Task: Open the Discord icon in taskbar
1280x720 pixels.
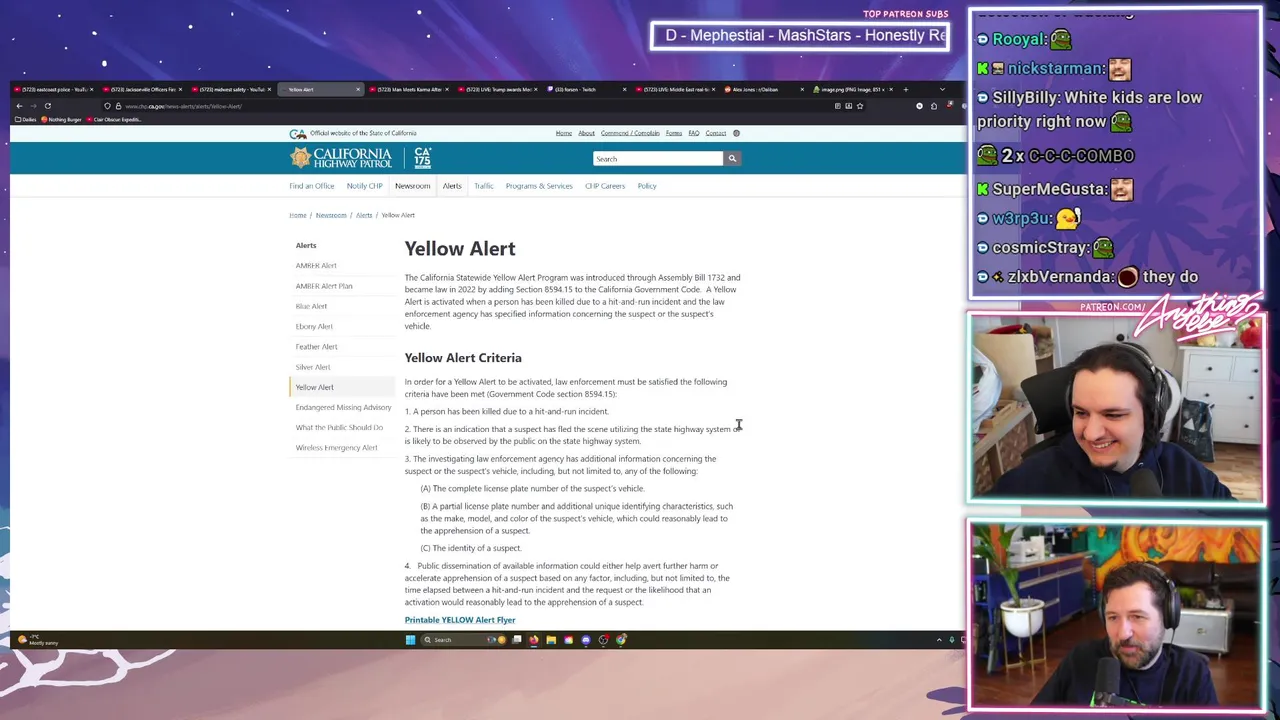Action: [586, 640]
